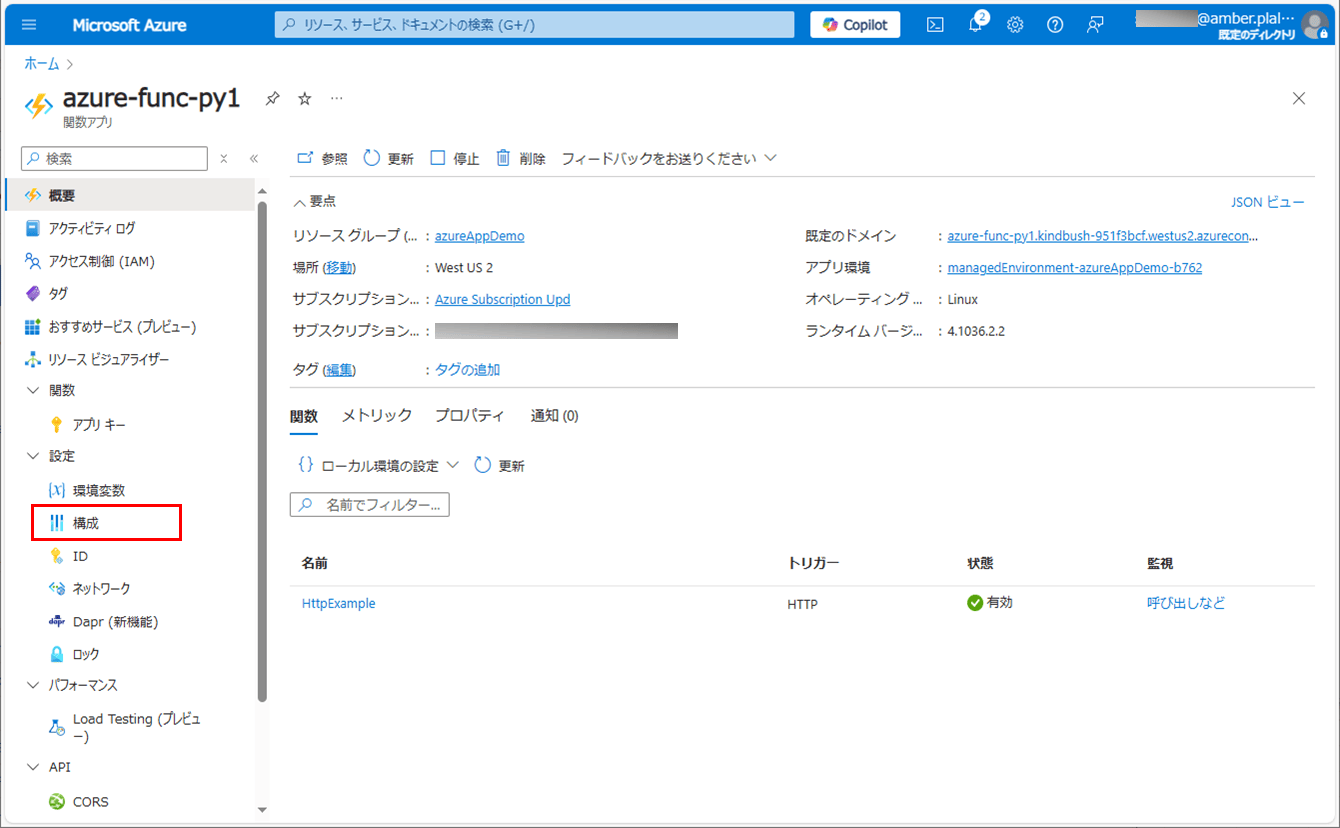Open the portal hamburger menu

click(x=28, y=25)
